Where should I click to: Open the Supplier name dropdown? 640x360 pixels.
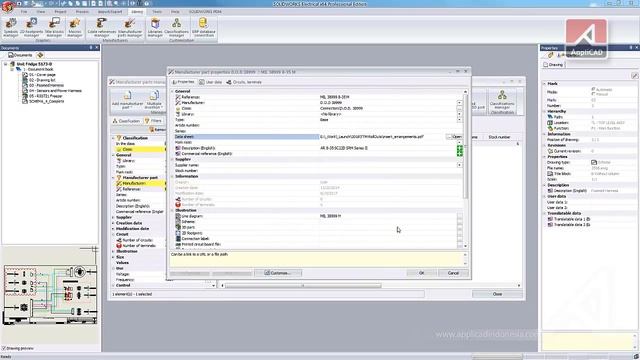460,165
